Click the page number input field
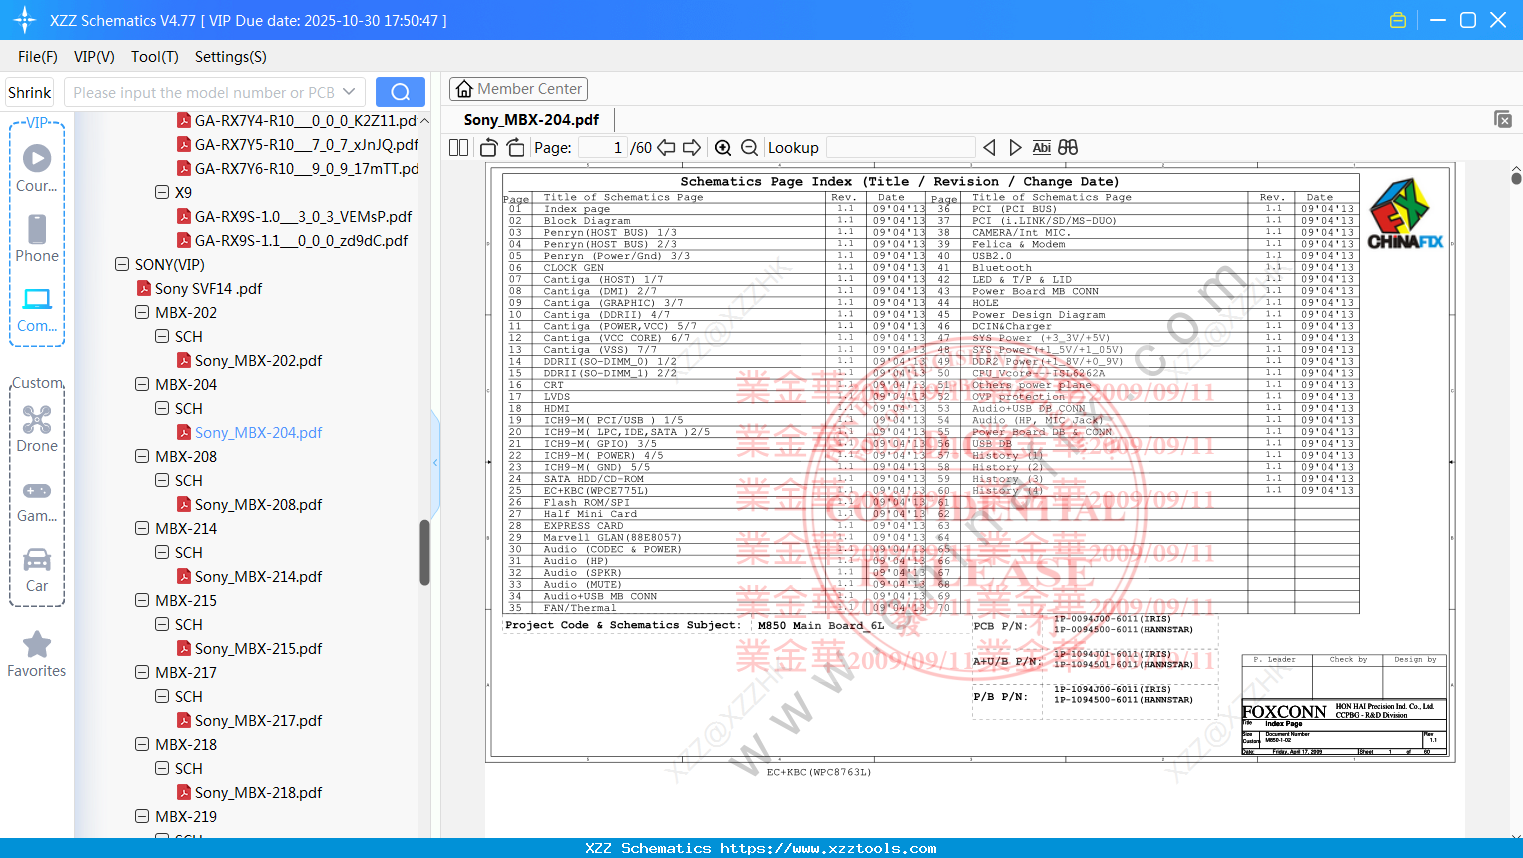 tap(602, 148)
